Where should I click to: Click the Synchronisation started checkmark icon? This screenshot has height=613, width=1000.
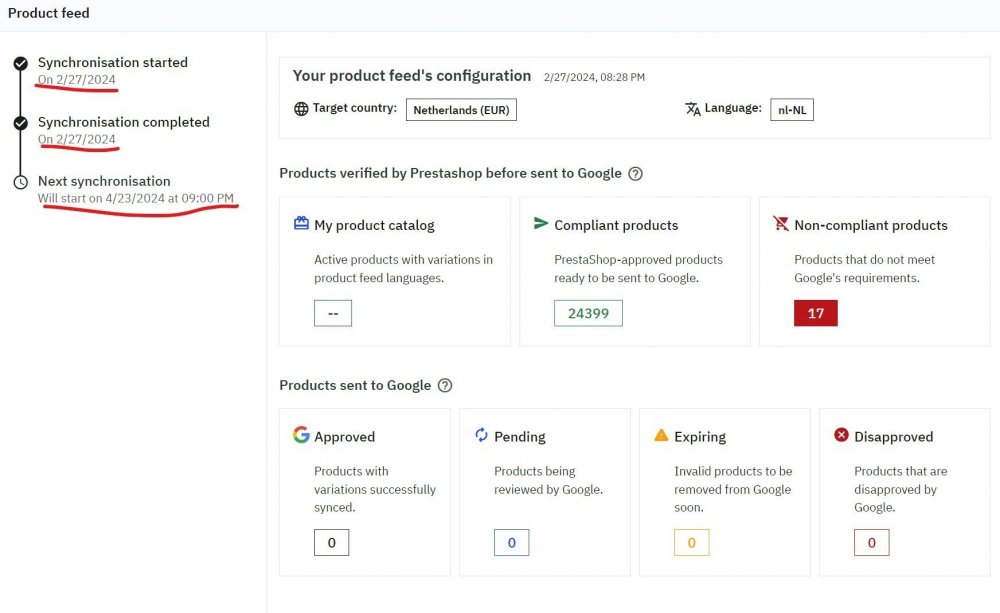tap(22, 62)
